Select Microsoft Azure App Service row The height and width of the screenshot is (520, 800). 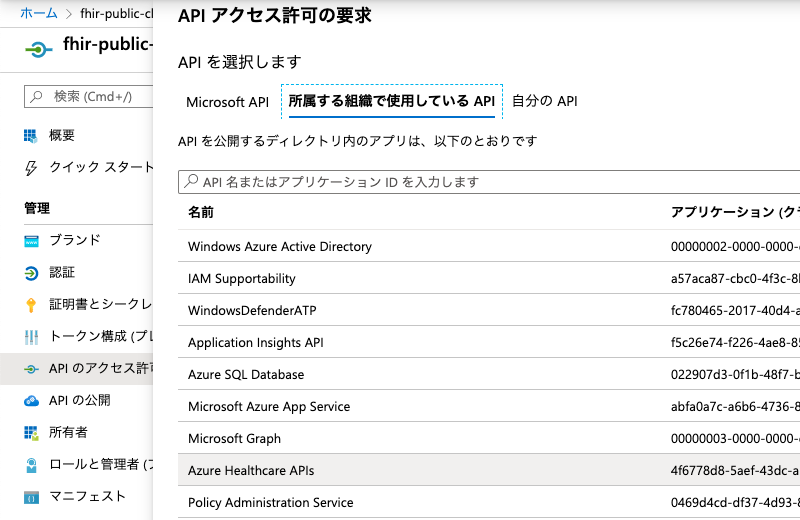[489, 406]
